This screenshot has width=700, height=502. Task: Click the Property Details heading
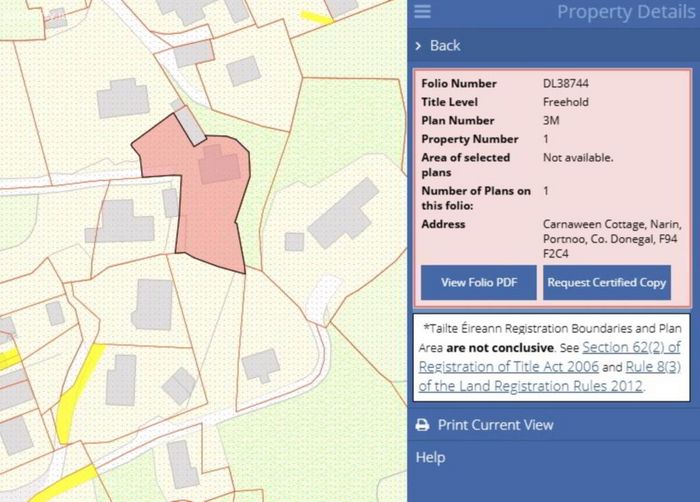[626, 12]
